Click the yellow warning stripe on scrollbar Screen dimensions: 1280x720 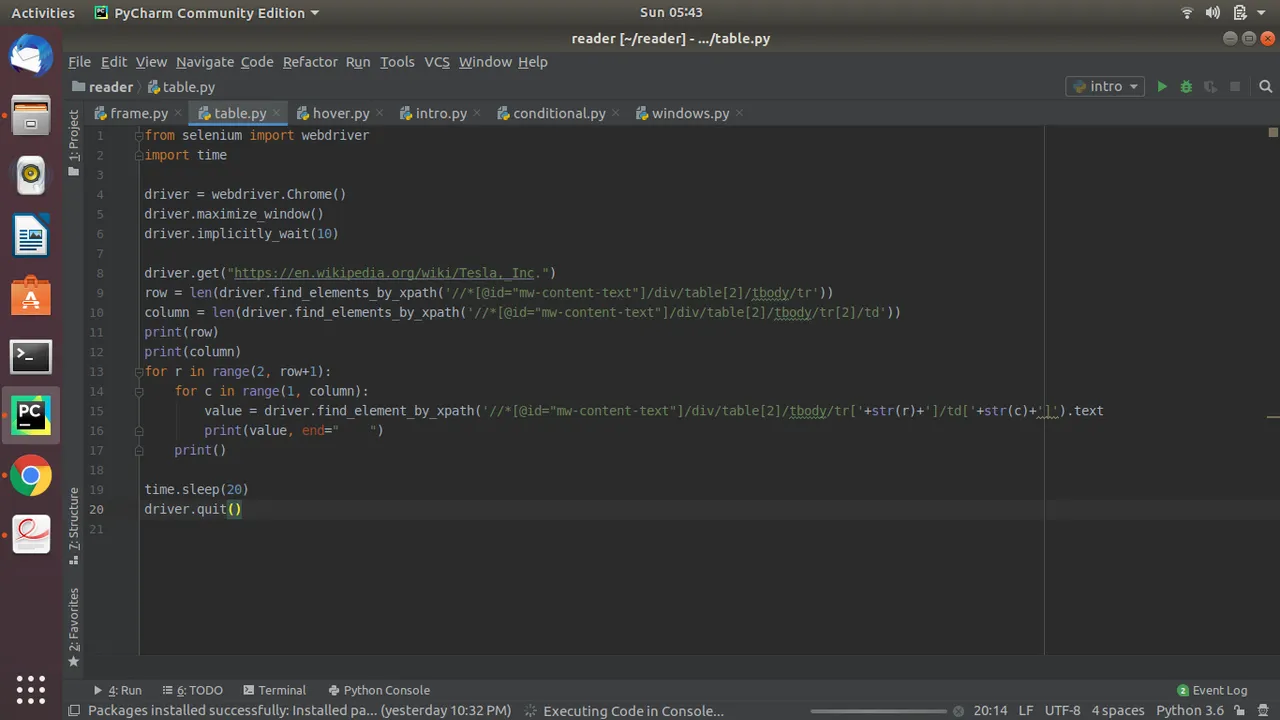pyautogui.click(x=1273, y=416)
